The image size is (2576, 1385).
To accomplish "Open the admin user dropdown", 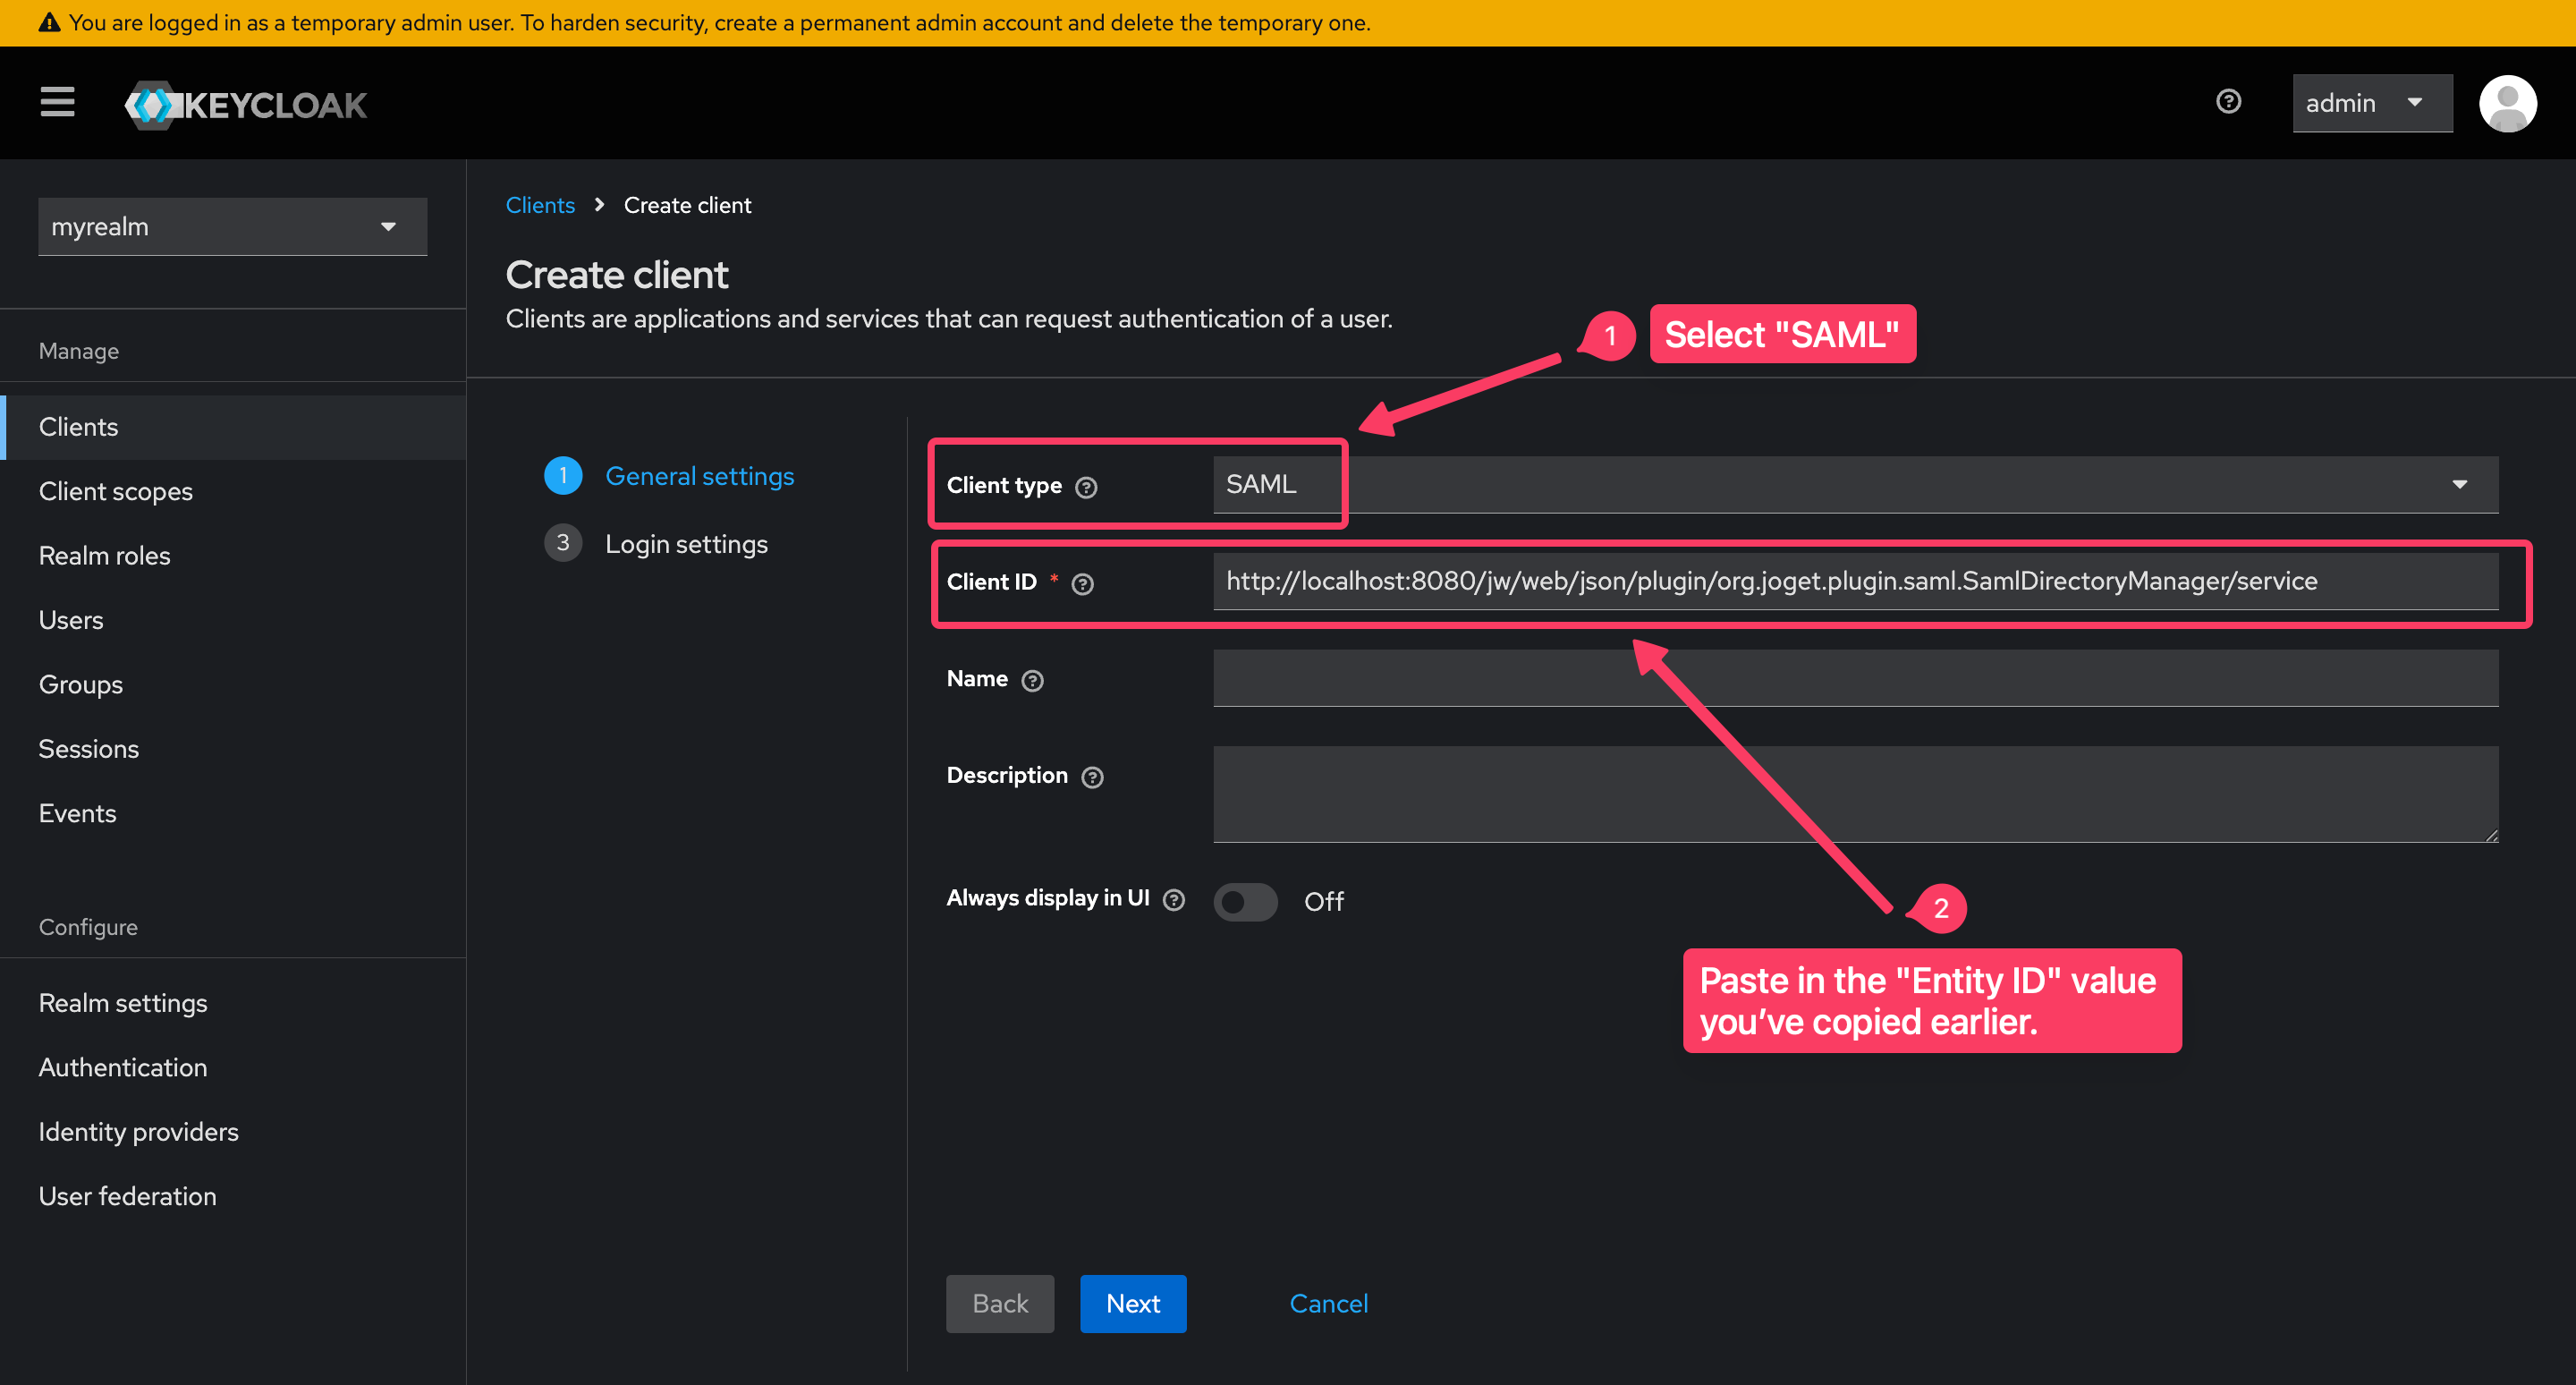I will (2371, 103).
